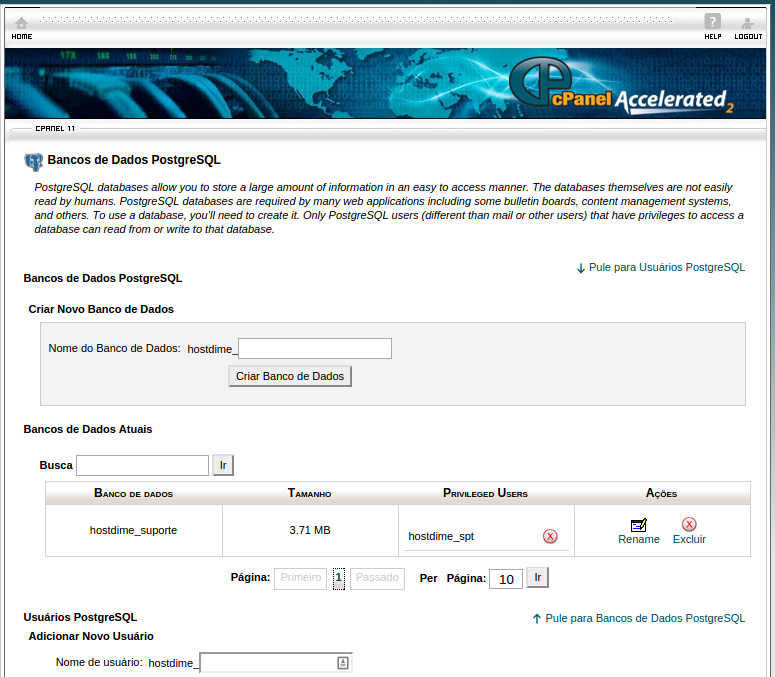The height and width of the screenshot is (677, 775).
Task: Click the Usuários PostgreSQL section heading
Action: 81,617
